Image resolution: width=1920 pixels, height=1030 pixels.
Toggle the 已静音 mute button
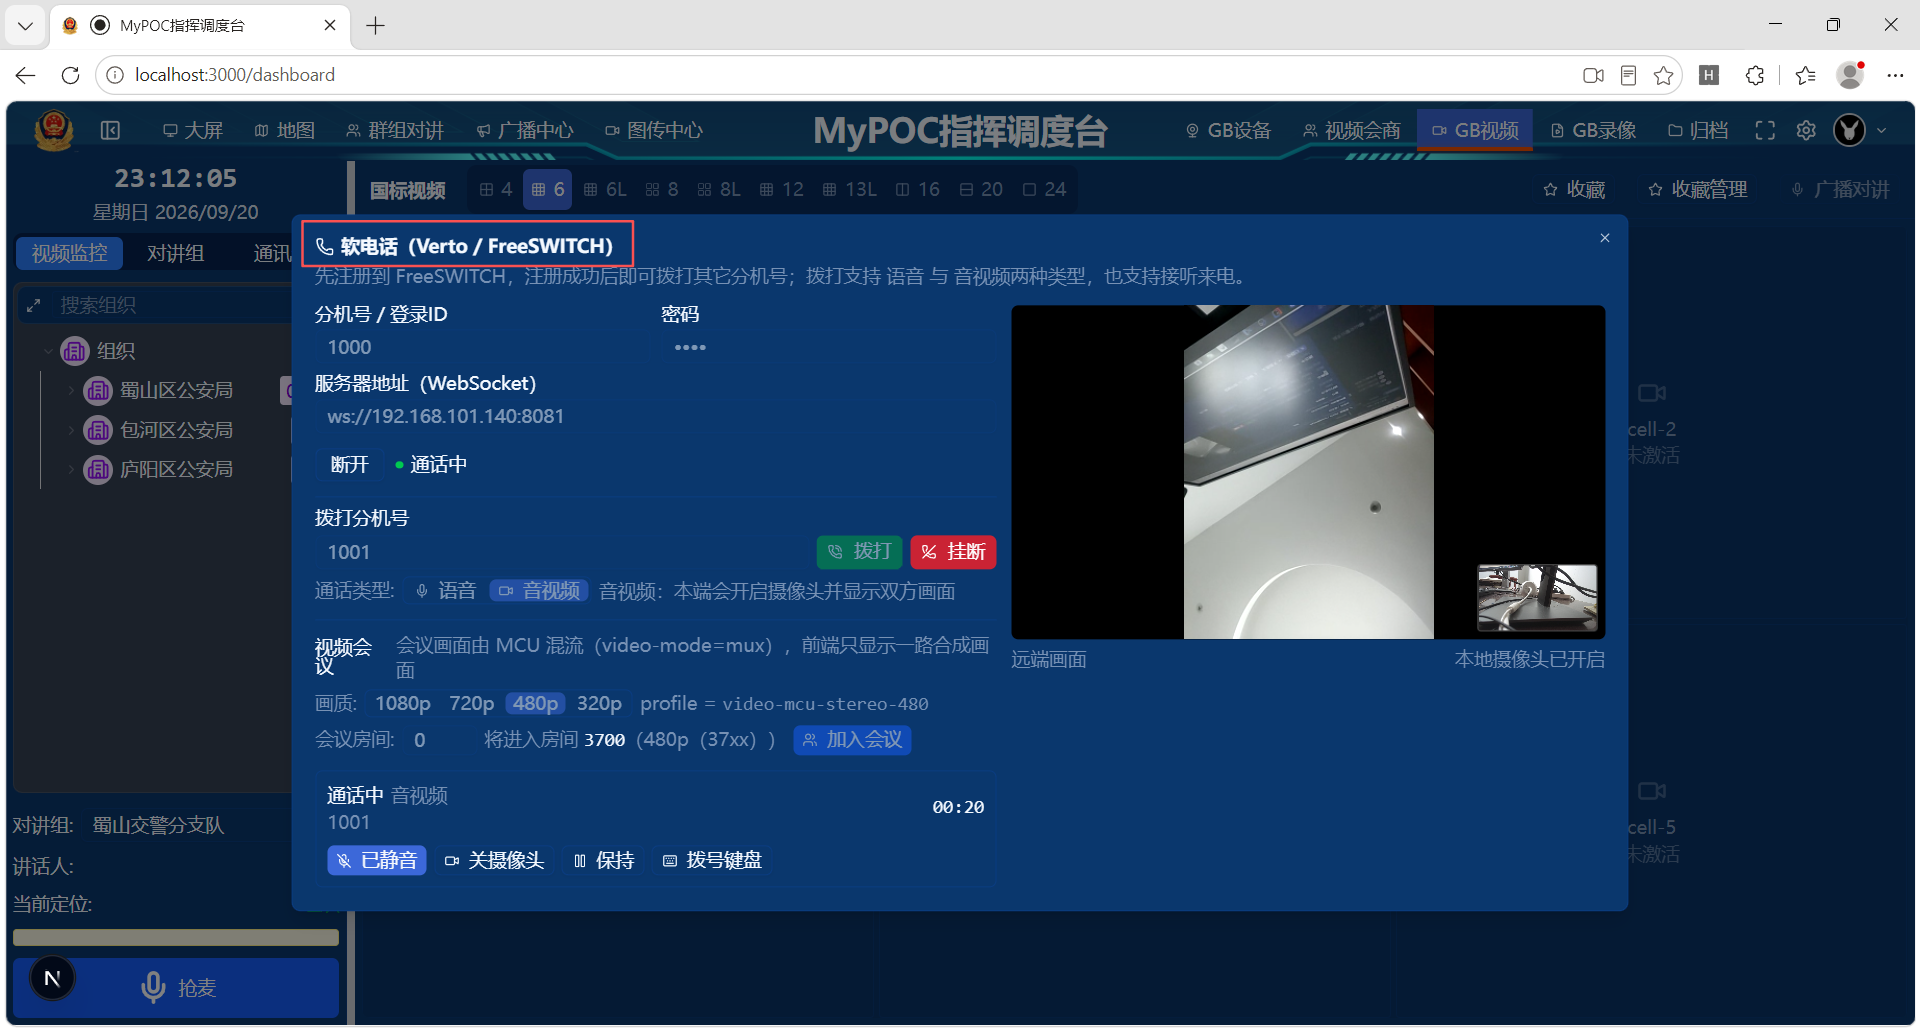click(x=377, y=861)
